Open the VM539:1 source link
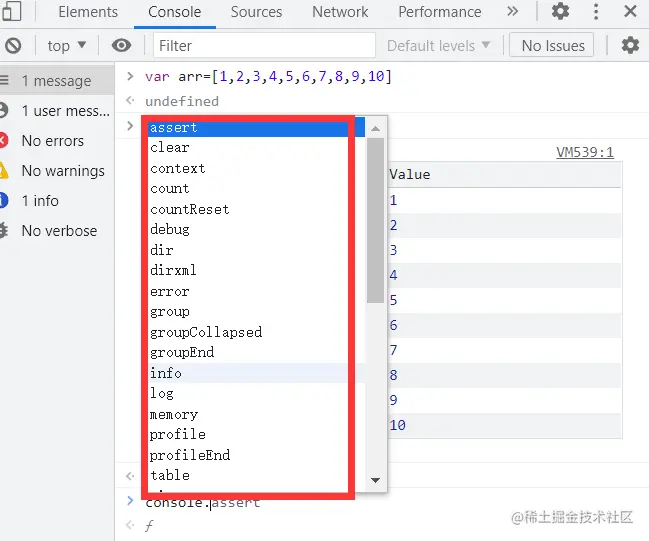This screenshot has width=649, height=541. (584, 152)
